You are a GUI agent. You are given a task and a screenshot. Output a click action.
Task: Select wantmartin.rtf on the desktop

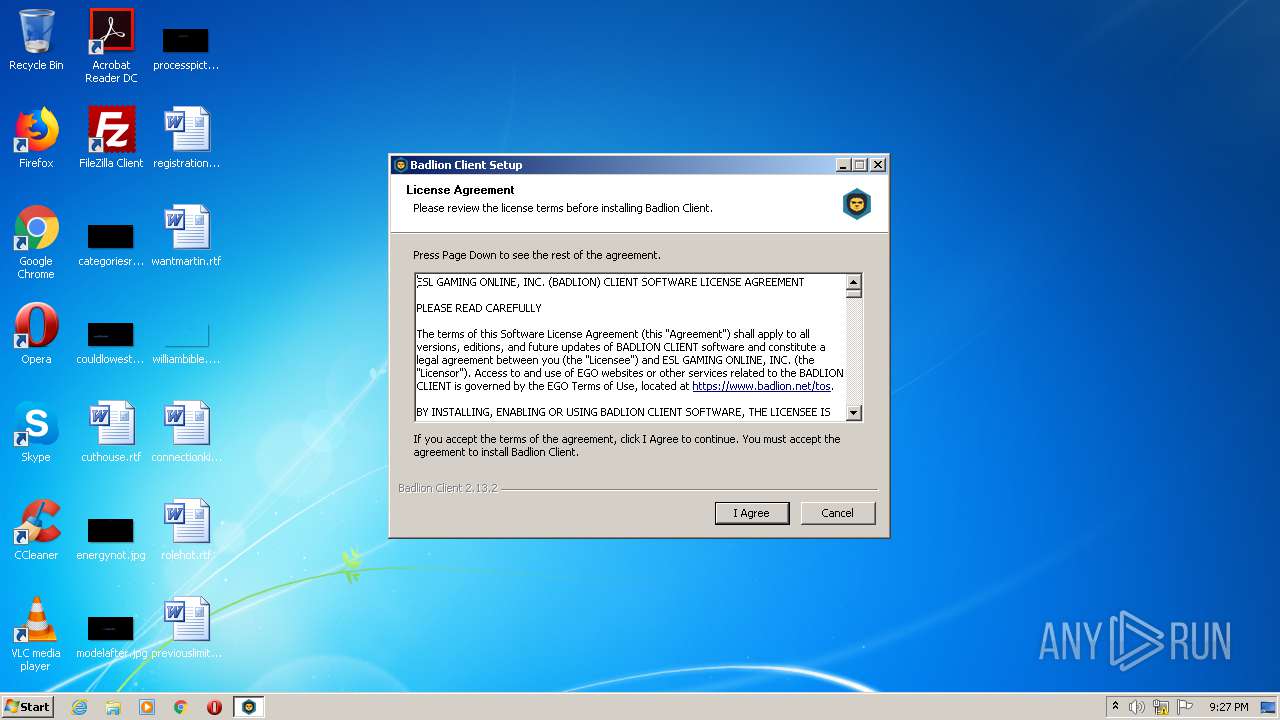[x=186, y=237]
